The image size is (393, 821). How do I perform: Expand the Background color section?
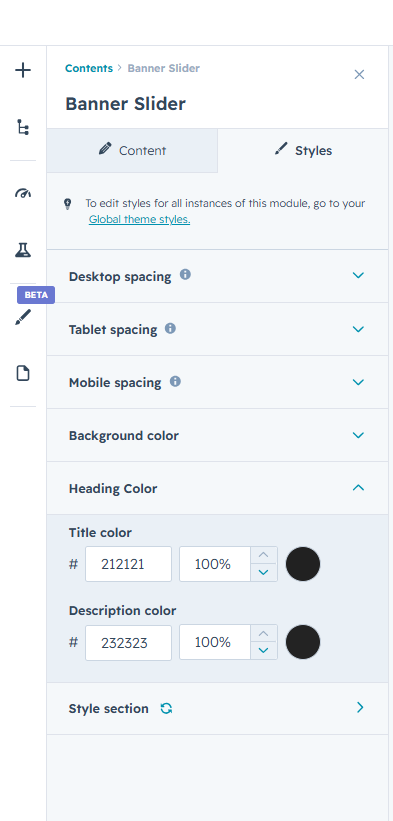click(x=218, y=435)
